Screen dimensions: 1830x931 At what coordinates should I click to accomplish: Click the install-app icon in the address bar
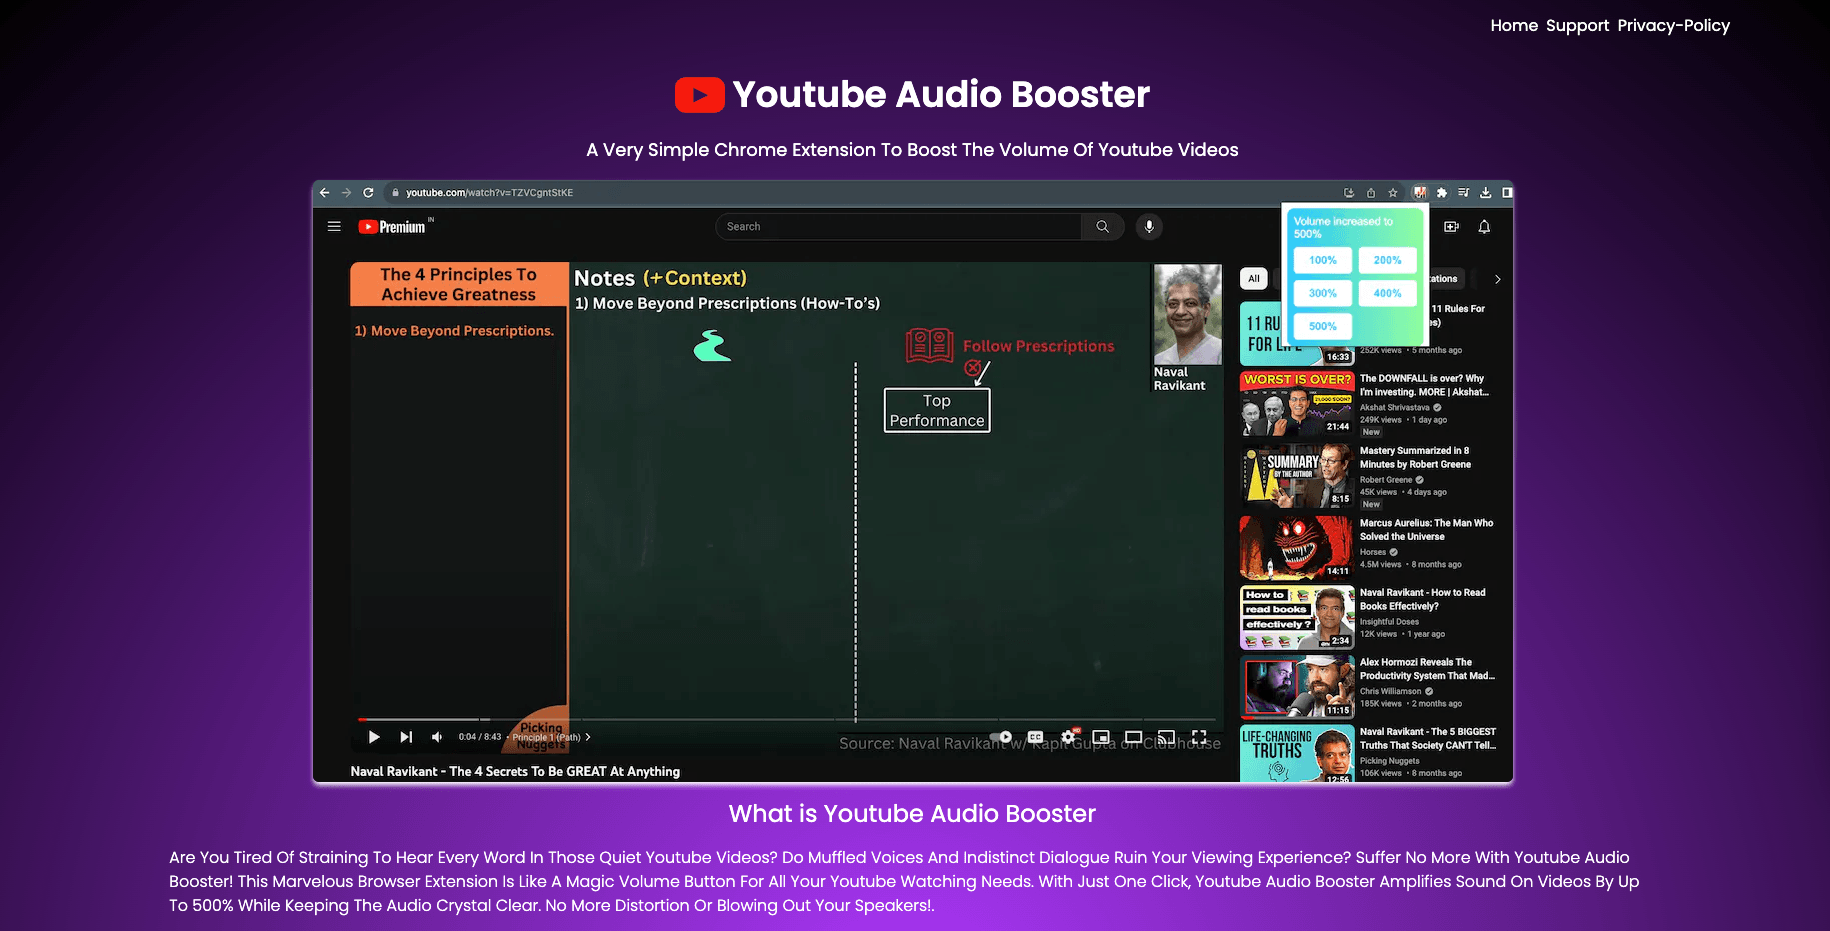click(x=1349, y=193)
